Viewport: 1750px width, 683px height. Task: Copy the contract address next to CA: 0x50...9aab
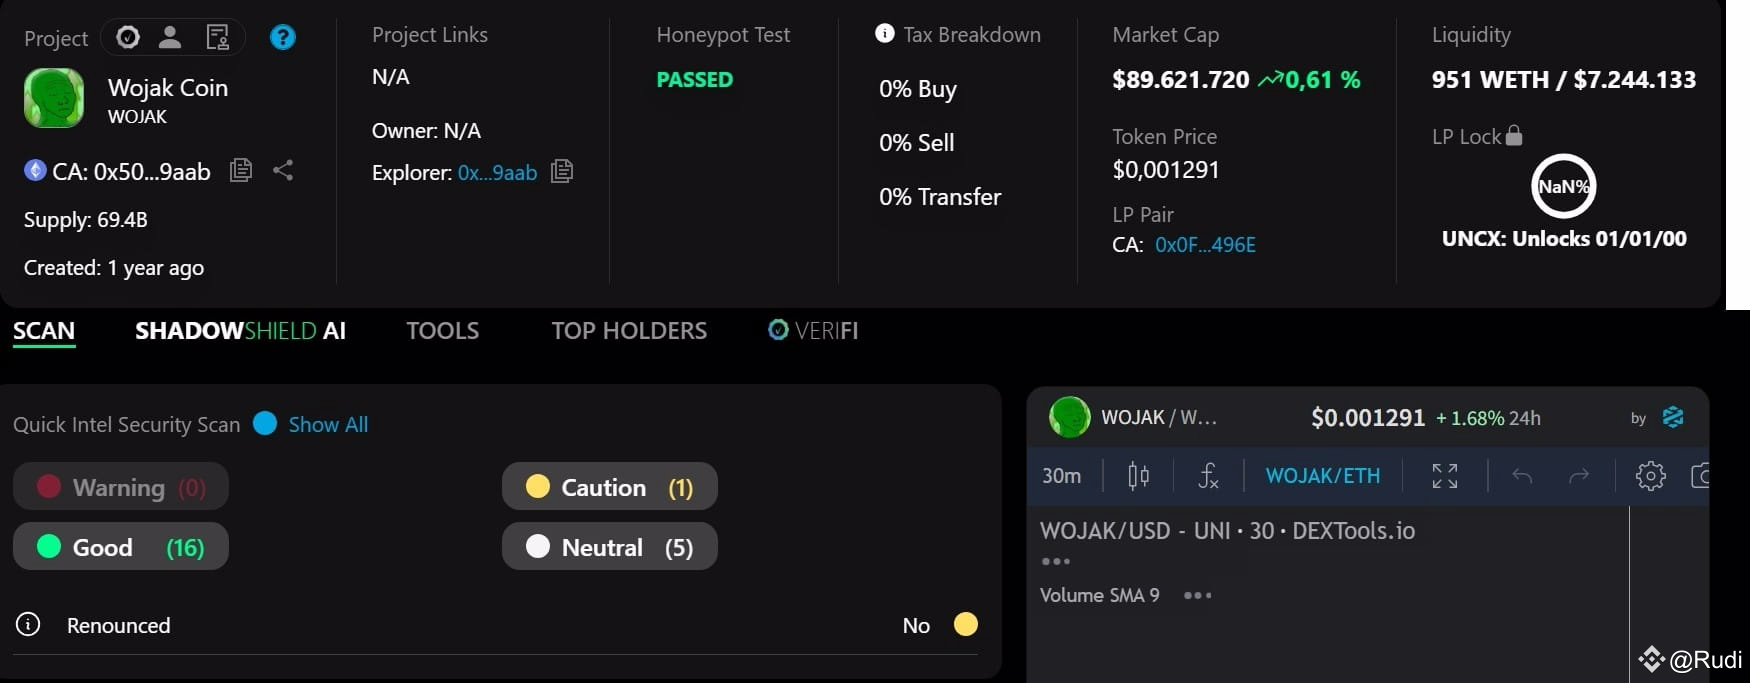pyautogui.click(x=241, y=170)
